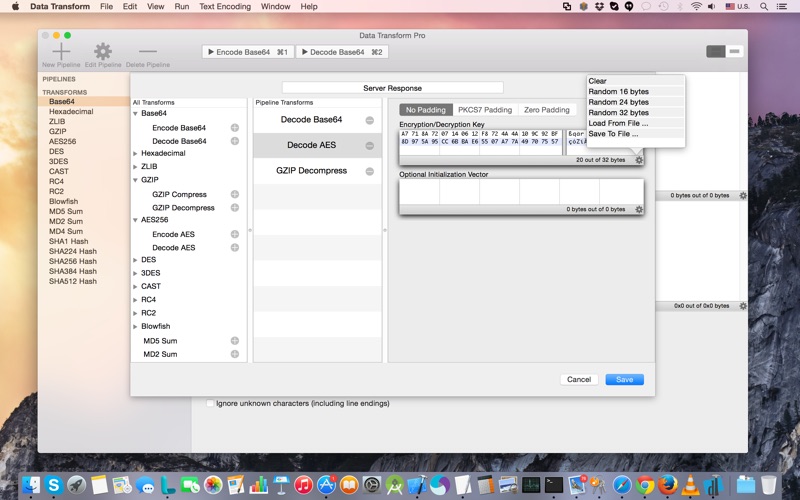The width and height of the screenshot is (800, 500).
Task: Add Encode AES transform with plus icon
Action: coord(235,234)
